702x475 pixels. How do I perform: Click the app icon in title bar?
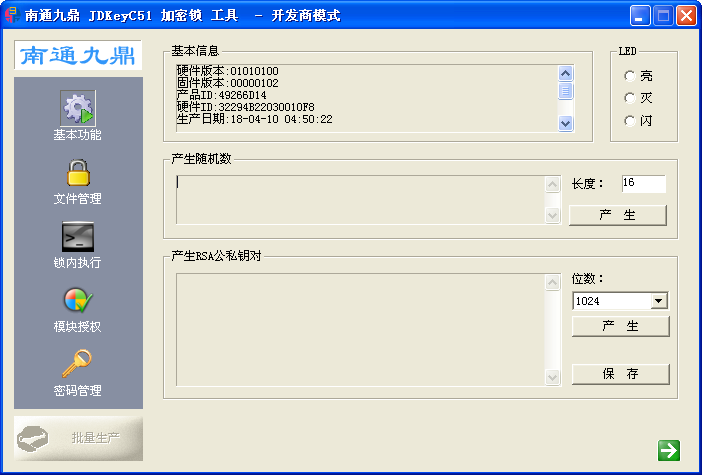tap(13, 15)
